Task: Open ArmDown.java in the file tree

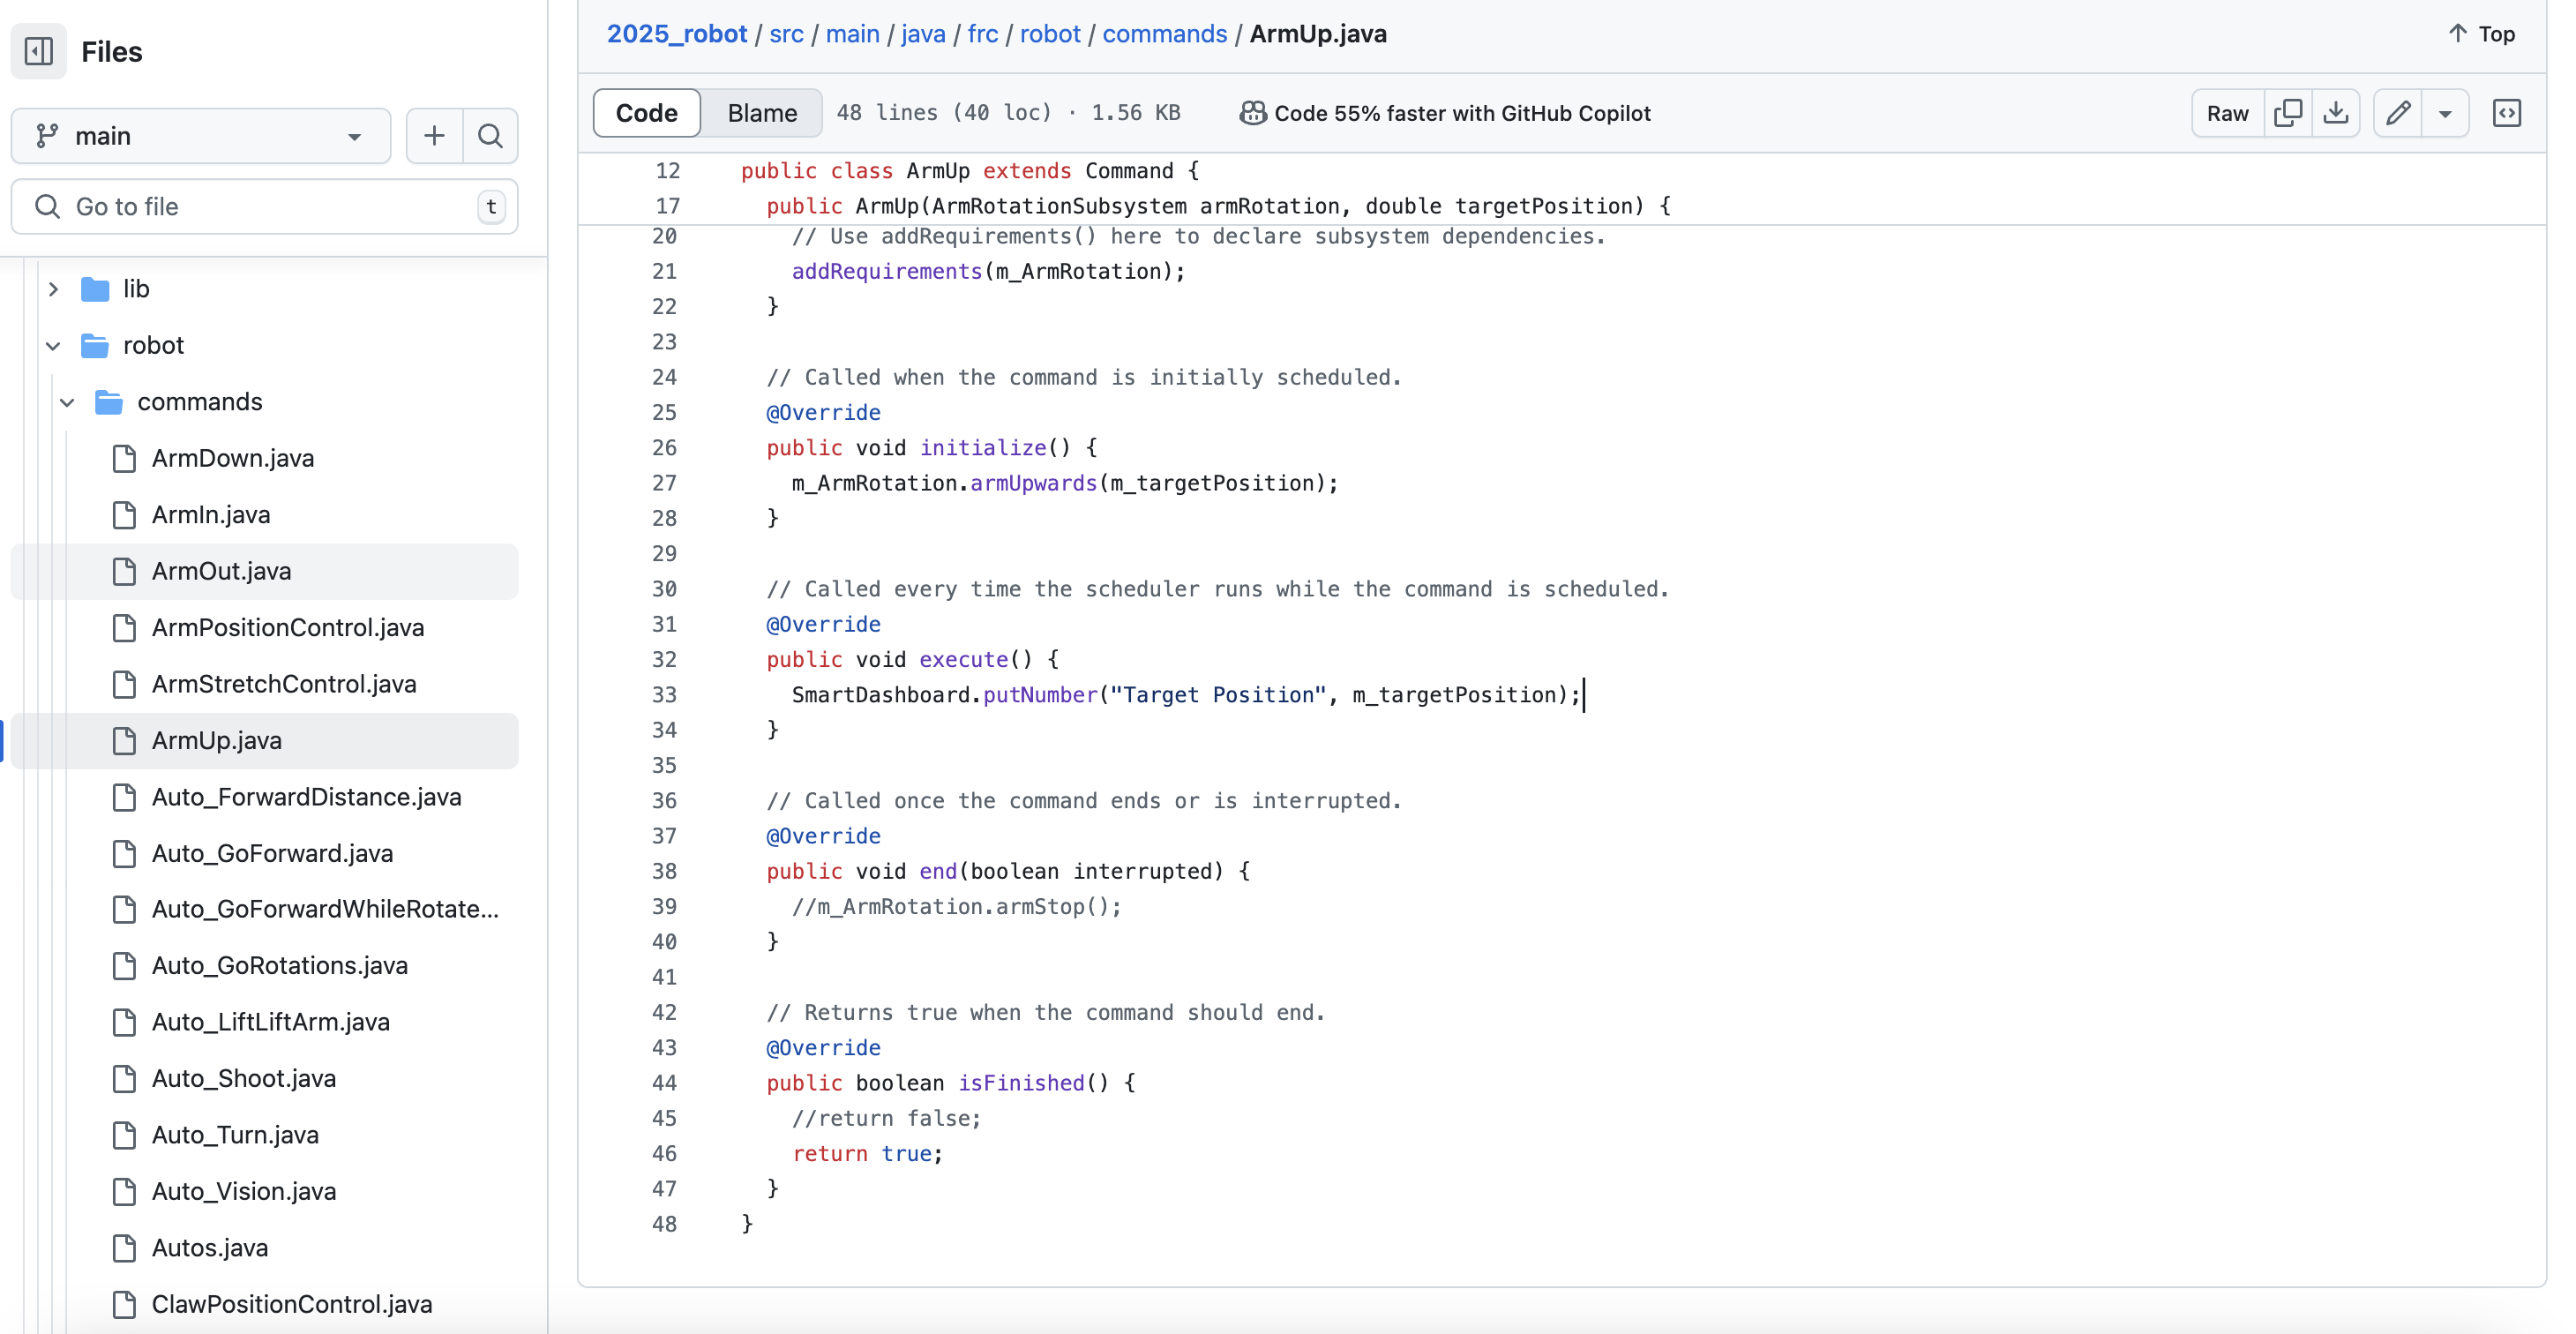Action: [x=233, y=458]
